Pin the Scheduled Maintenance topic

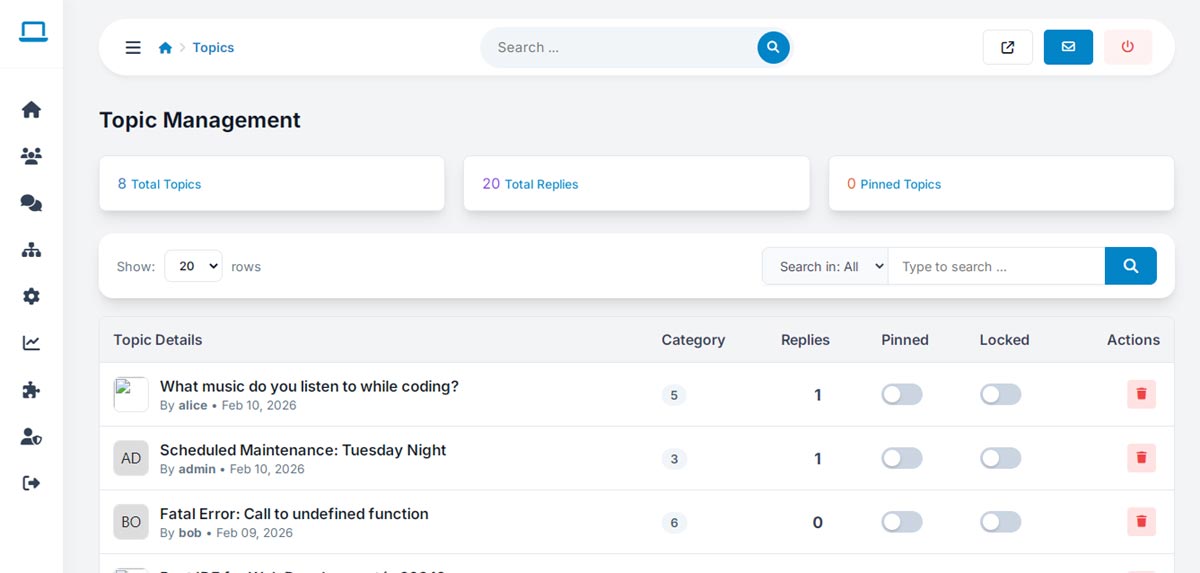coord(902,458)
